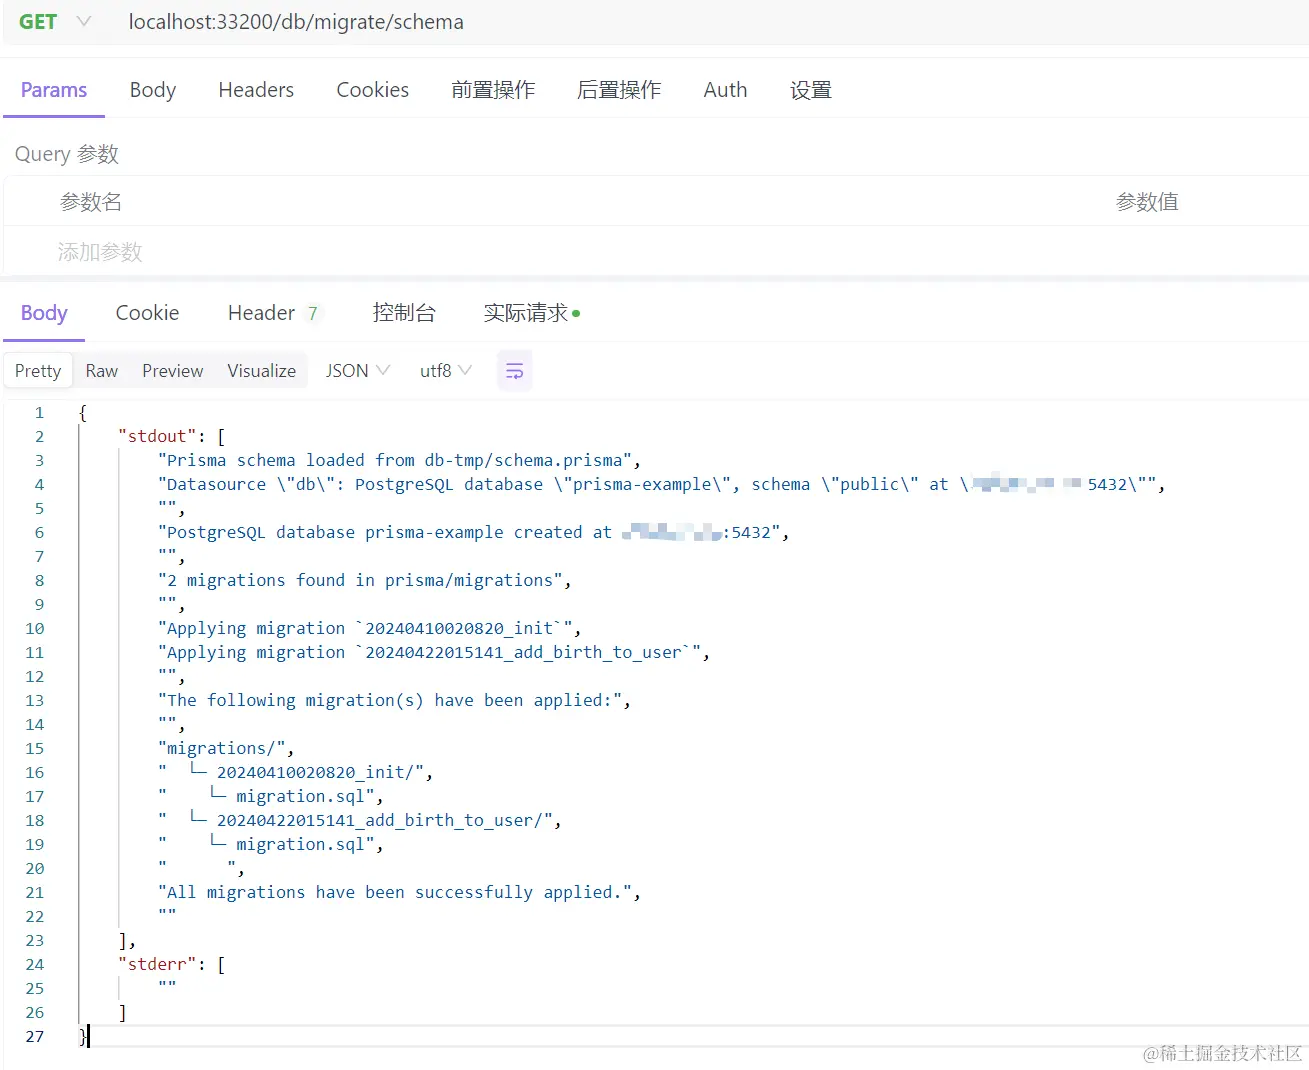Open the JSON format dropdown
Screen dimensions: 1309x1070
click(x=357, y=371)
